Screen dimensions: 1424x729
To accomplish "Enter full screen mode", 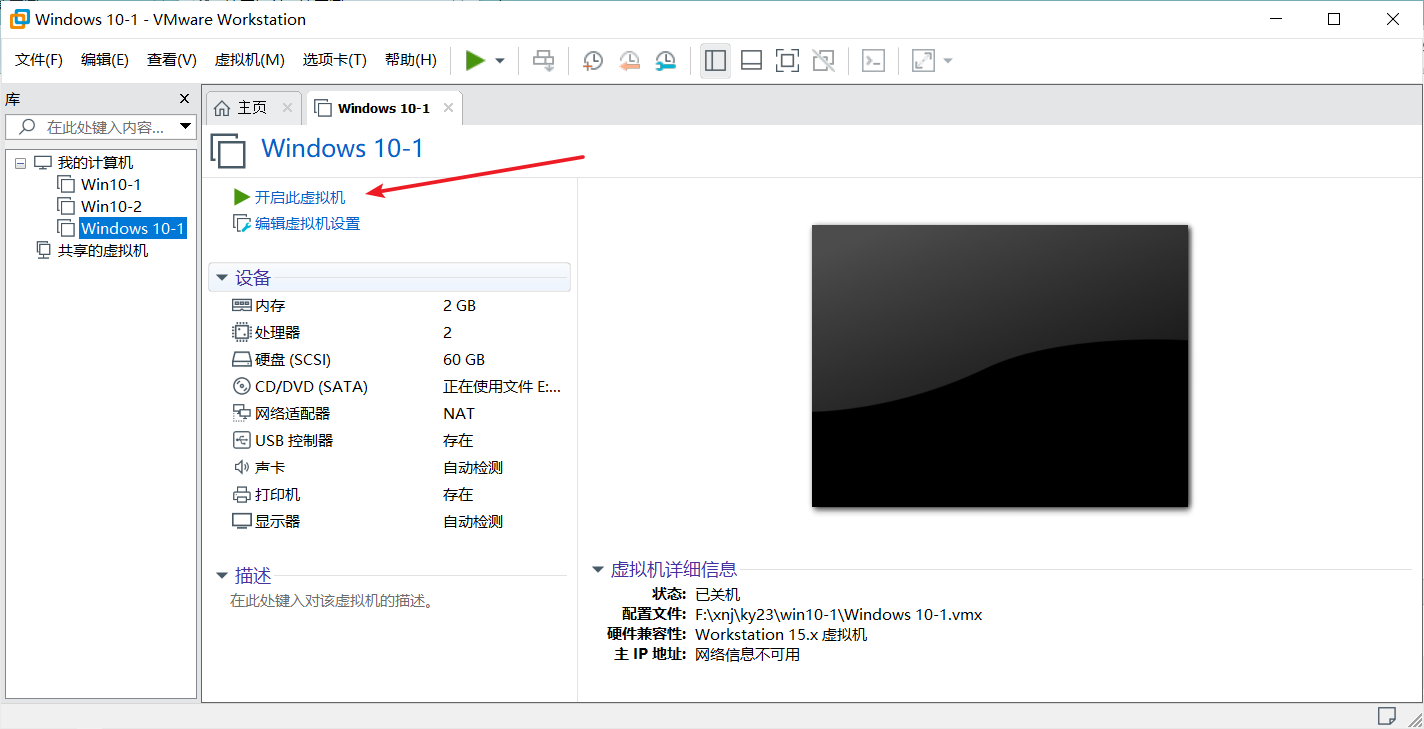I will [x=787, y=61].
